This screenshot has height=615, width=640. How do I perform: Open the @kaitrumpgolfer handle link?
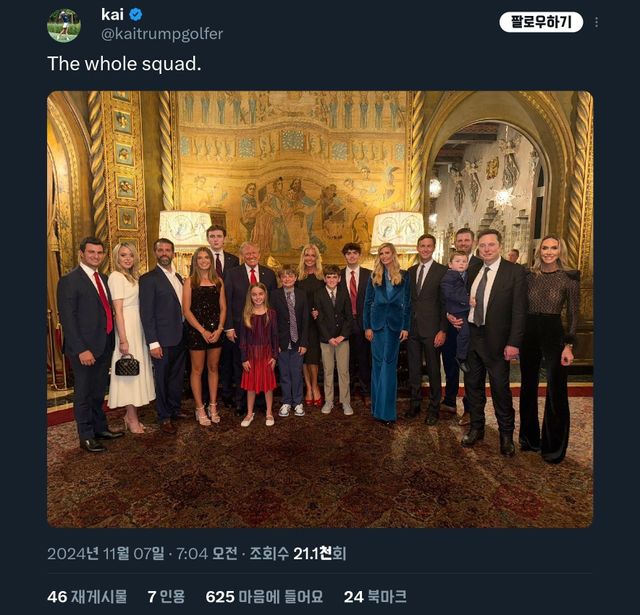click(x=161, y=34)
